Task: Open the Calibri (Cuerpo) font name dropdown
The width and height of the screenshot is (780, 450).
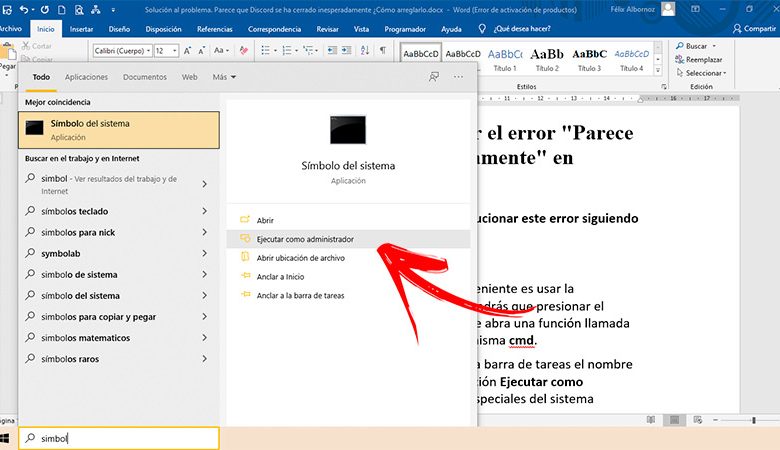Action: pyautogui.click(x=148, y=51)
